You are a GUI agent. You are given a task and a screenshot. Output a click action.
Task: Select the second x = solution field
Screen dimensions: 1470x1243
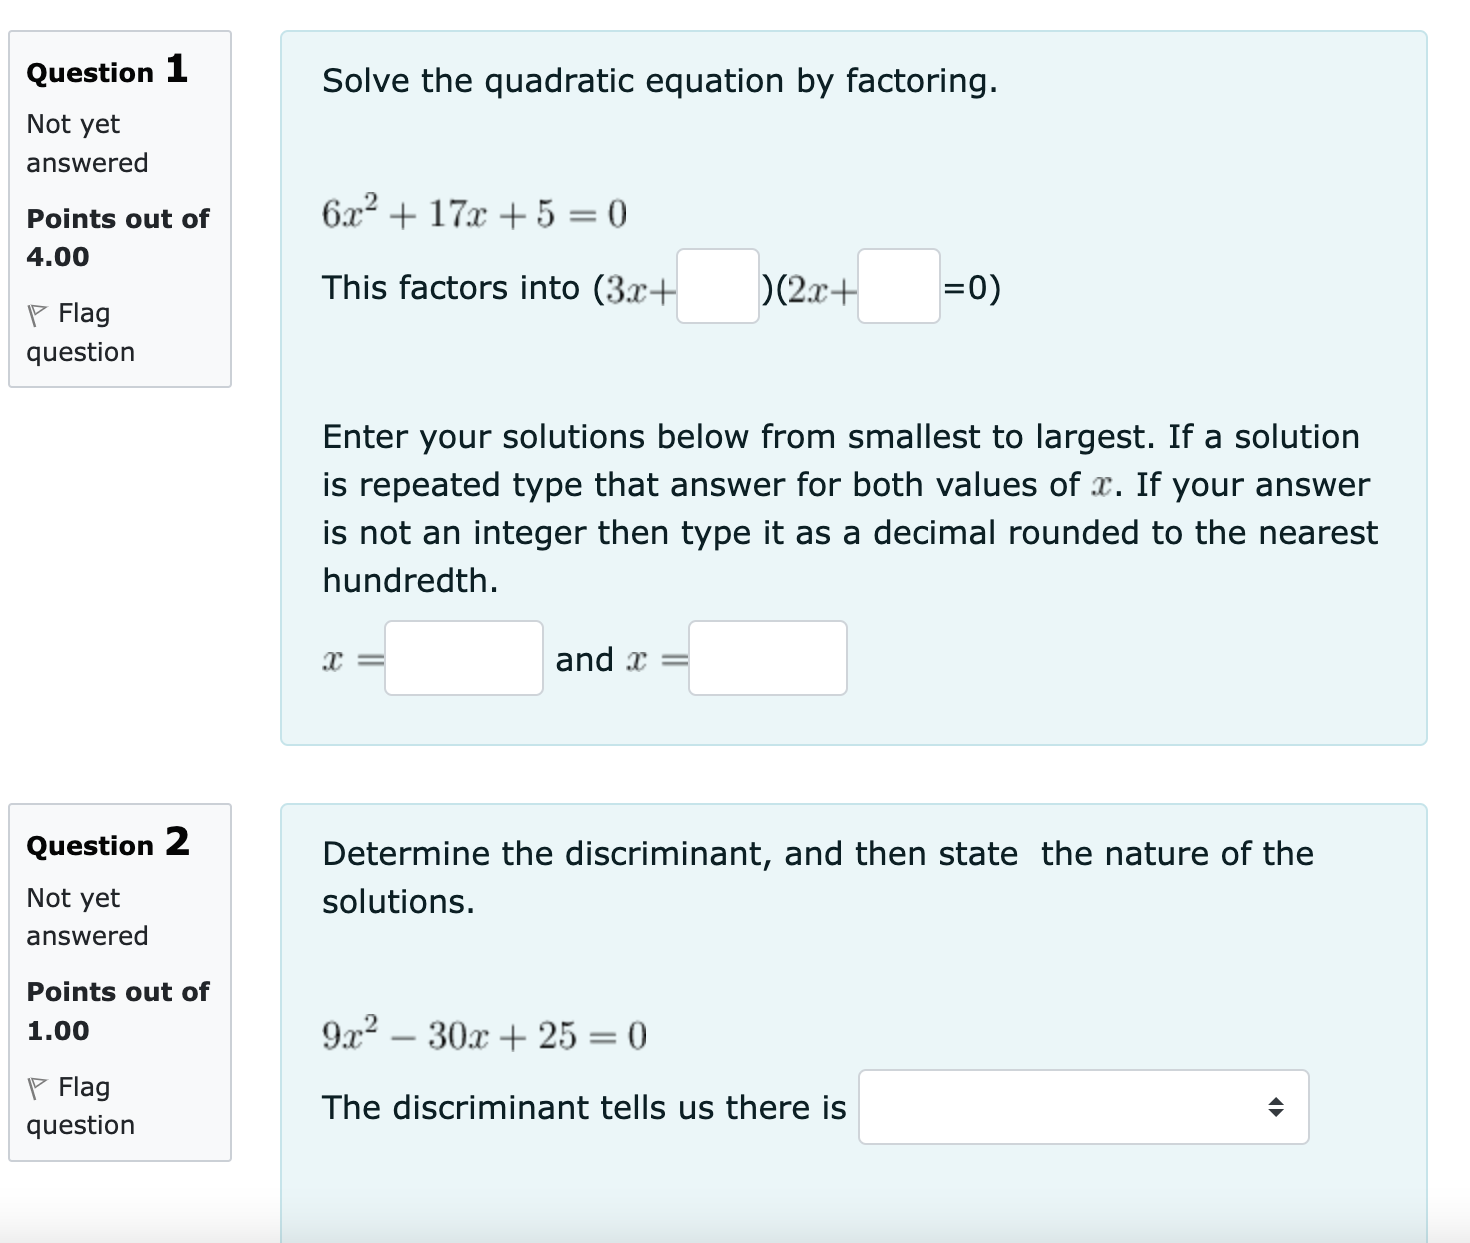coord(767,658)
